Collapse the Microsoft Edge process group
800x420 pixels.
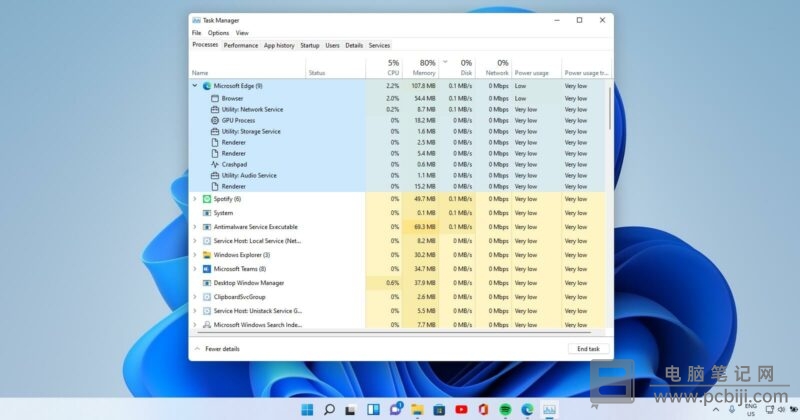click(x=195, y=86)
